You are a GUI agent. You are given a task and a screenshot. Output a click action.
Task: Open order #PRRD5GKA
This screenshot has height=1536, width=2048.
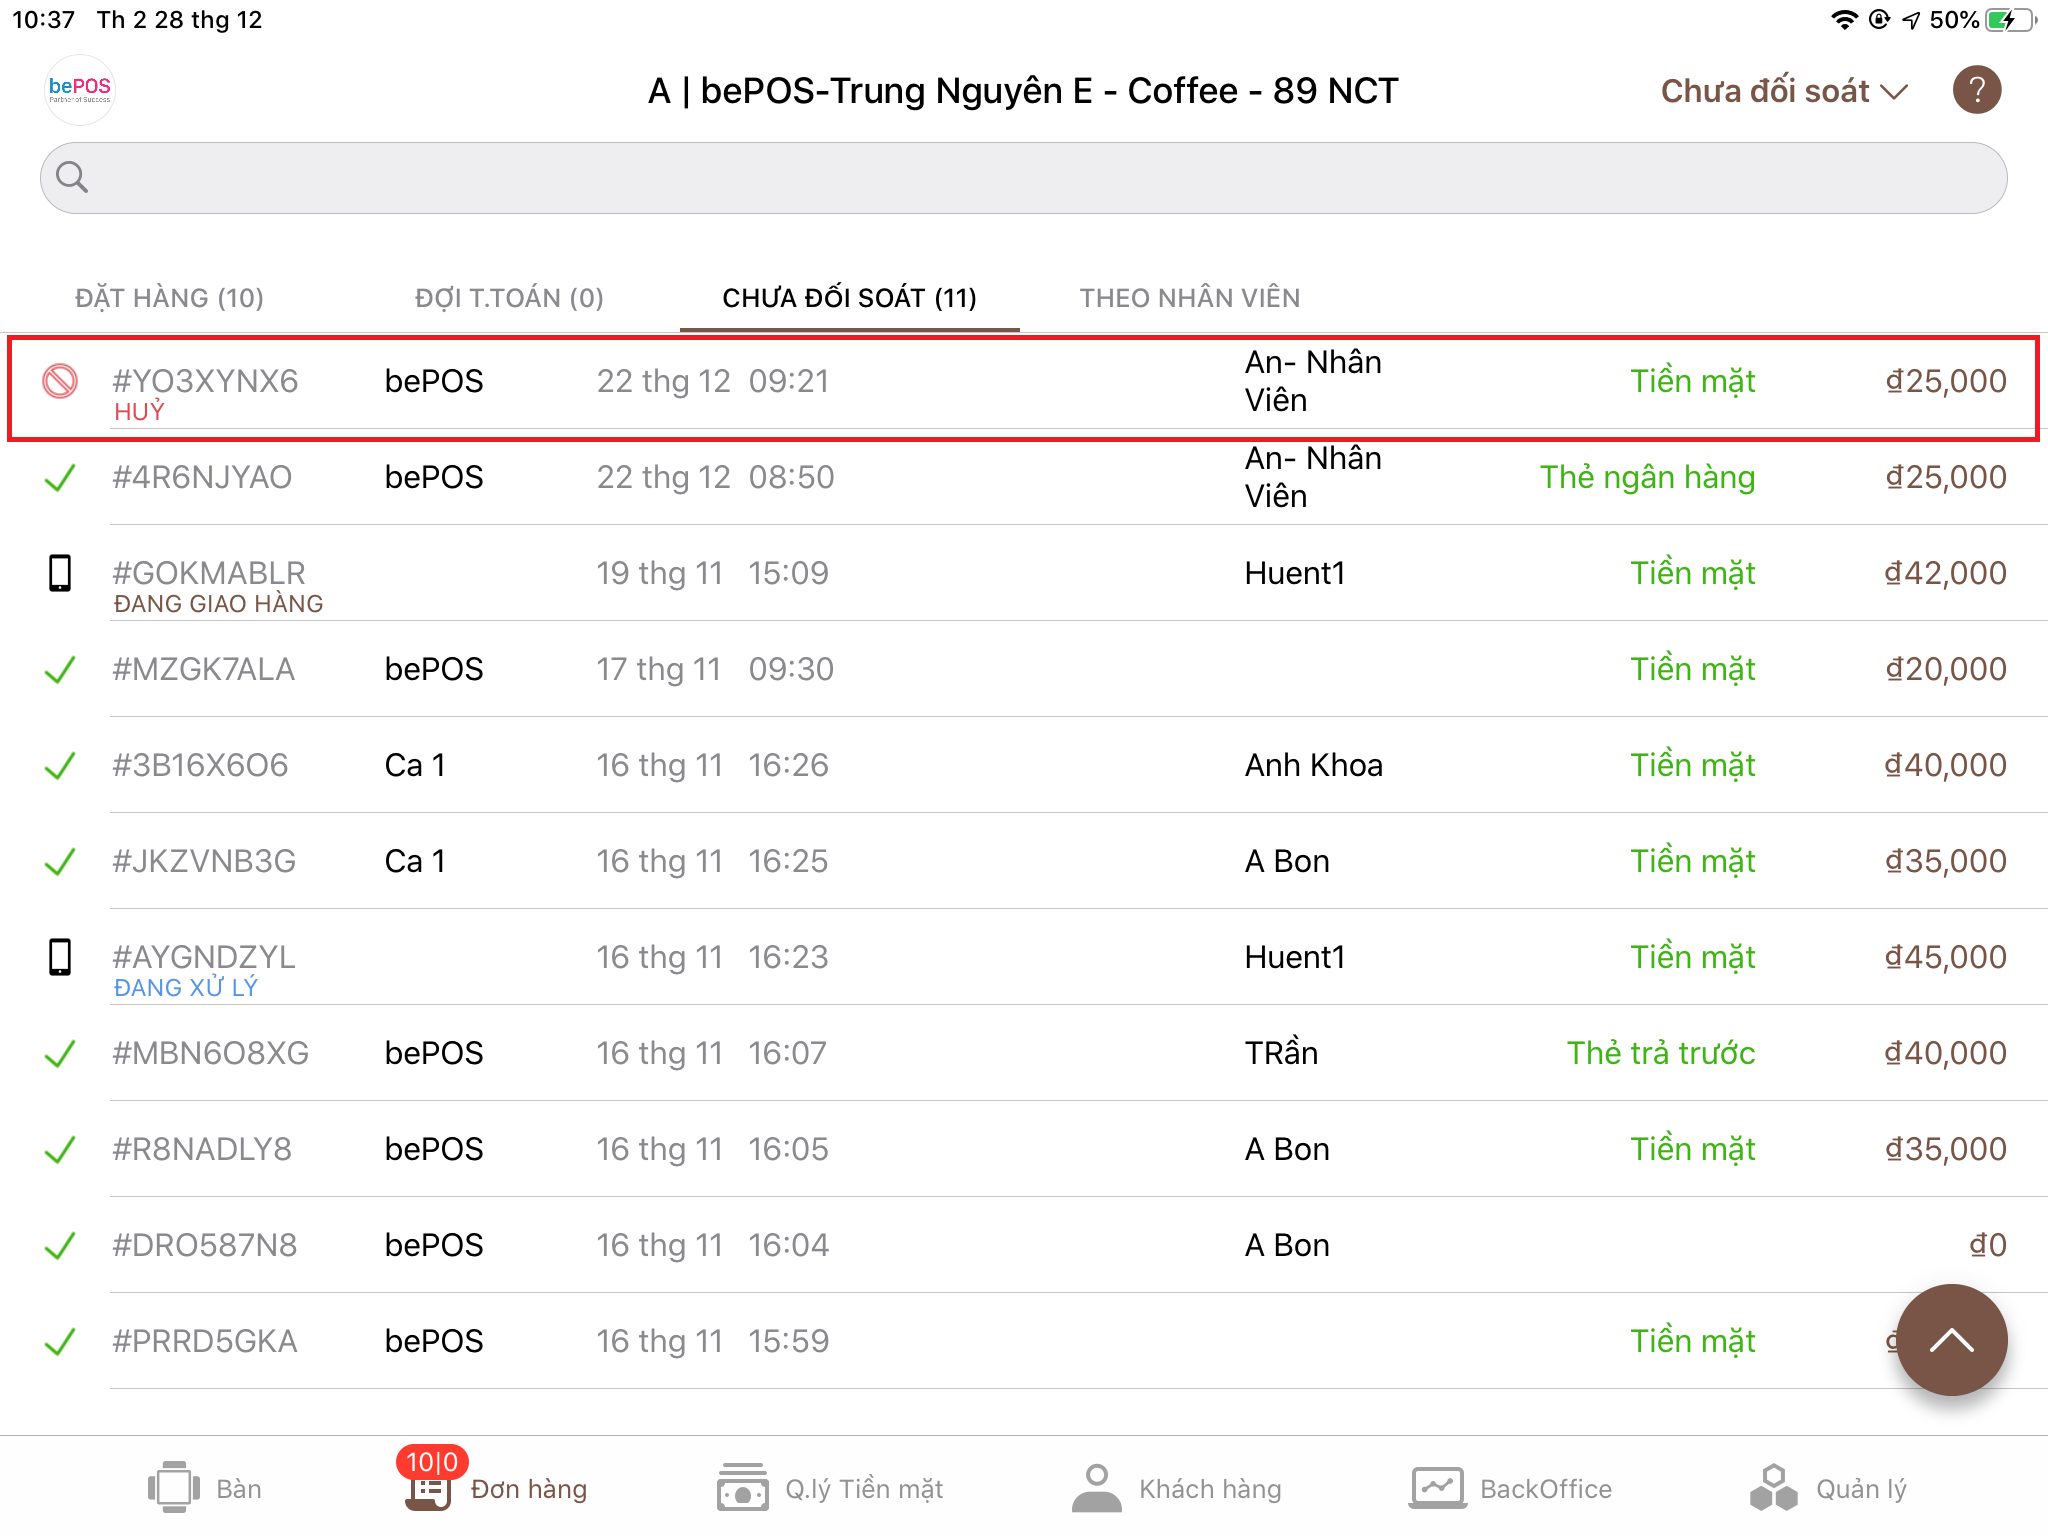(x=1023, y=1341)
